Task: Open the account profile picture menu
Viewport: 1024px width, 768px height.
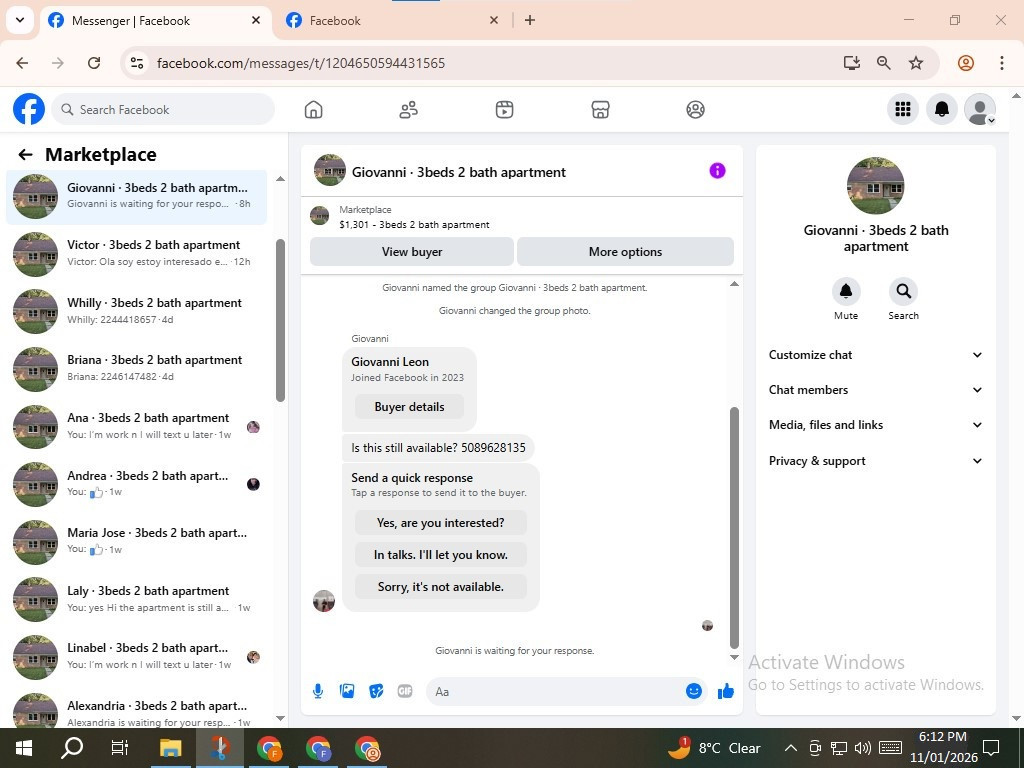Action: [x=980, y=109]
